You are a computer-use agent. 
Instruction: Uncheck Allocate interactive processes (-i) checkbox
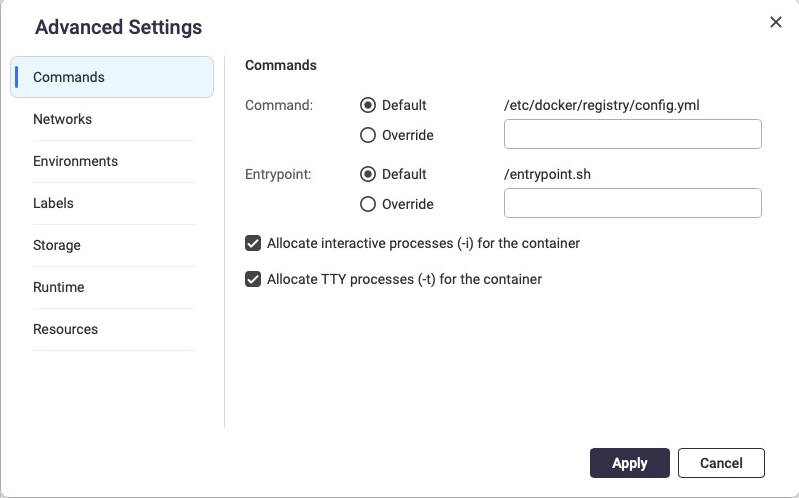[x=253, y=243]
